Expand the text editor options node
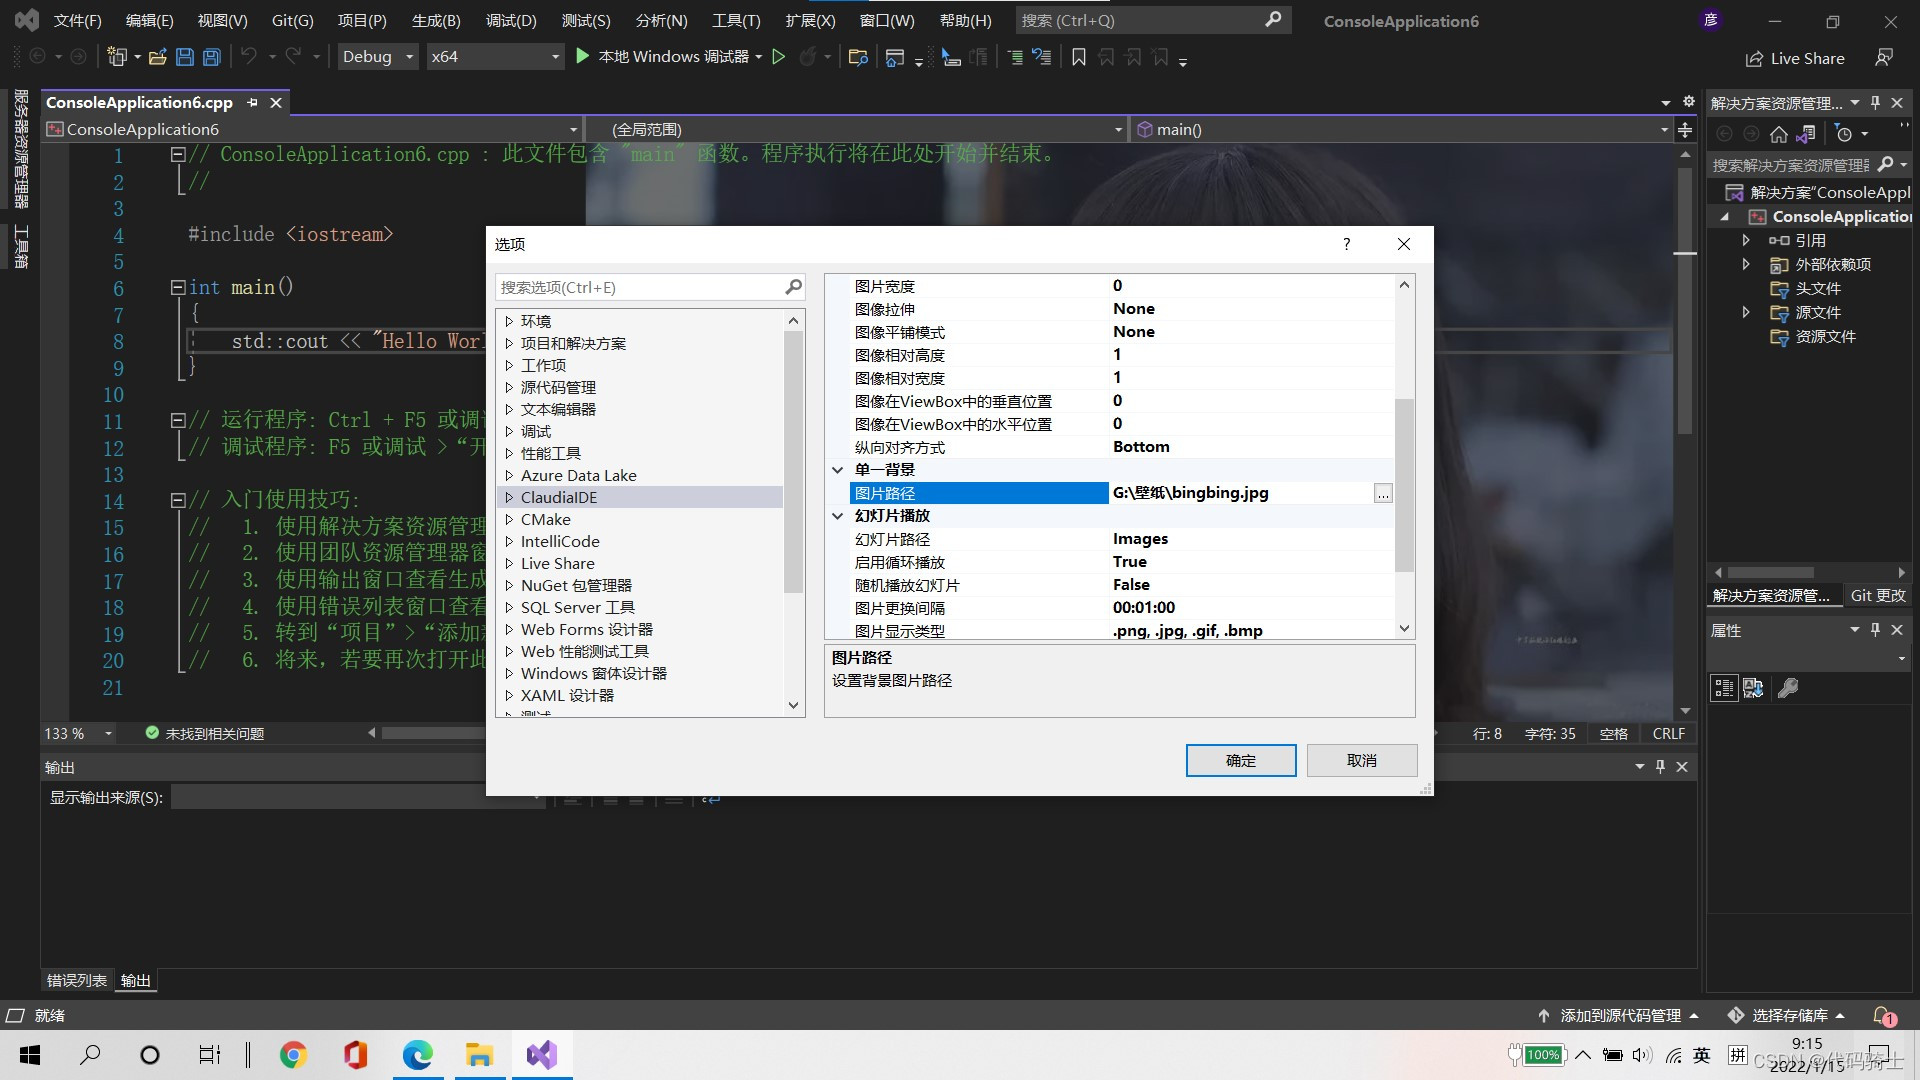Screen dimensions: 1920x1080 click(x=509, y=409)
